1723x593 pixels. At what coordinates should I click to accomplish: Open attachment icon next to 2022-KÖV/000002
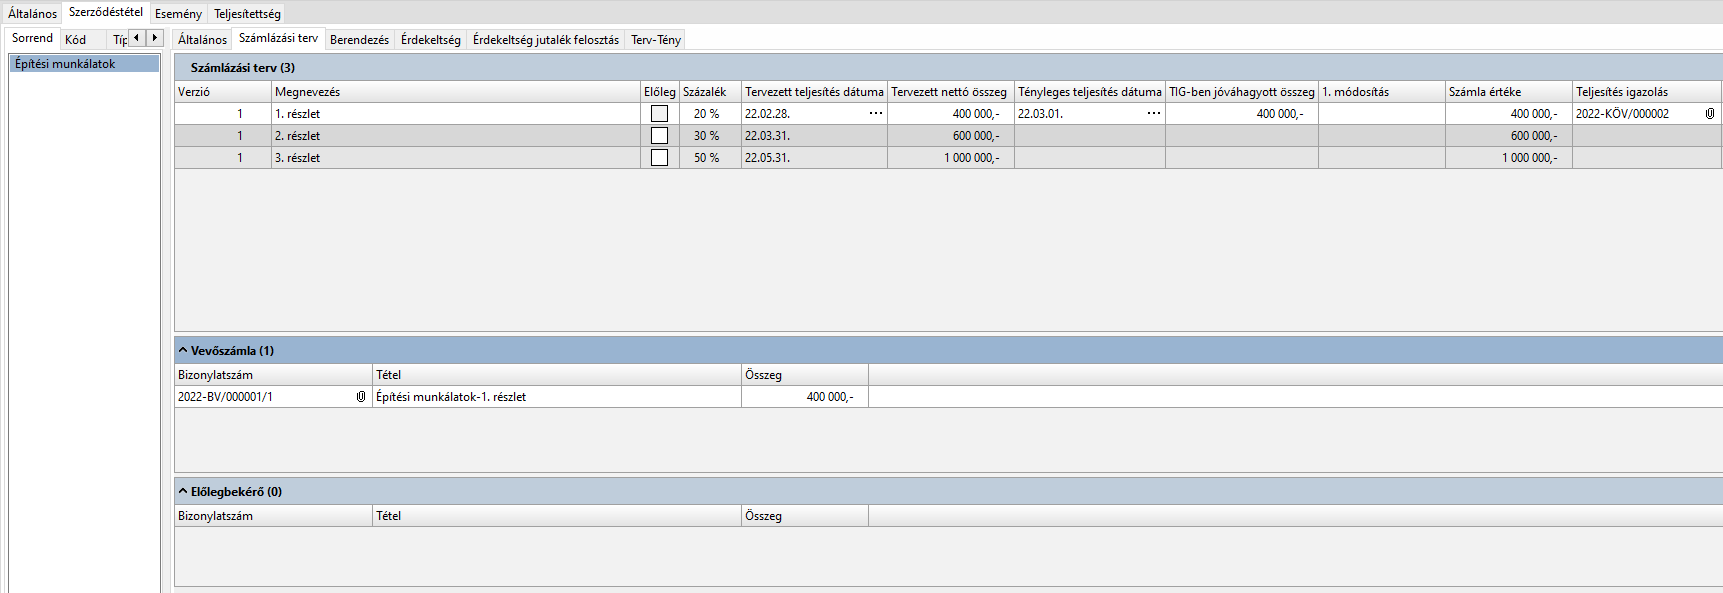pyautogui.click(x=1710, y=114)
